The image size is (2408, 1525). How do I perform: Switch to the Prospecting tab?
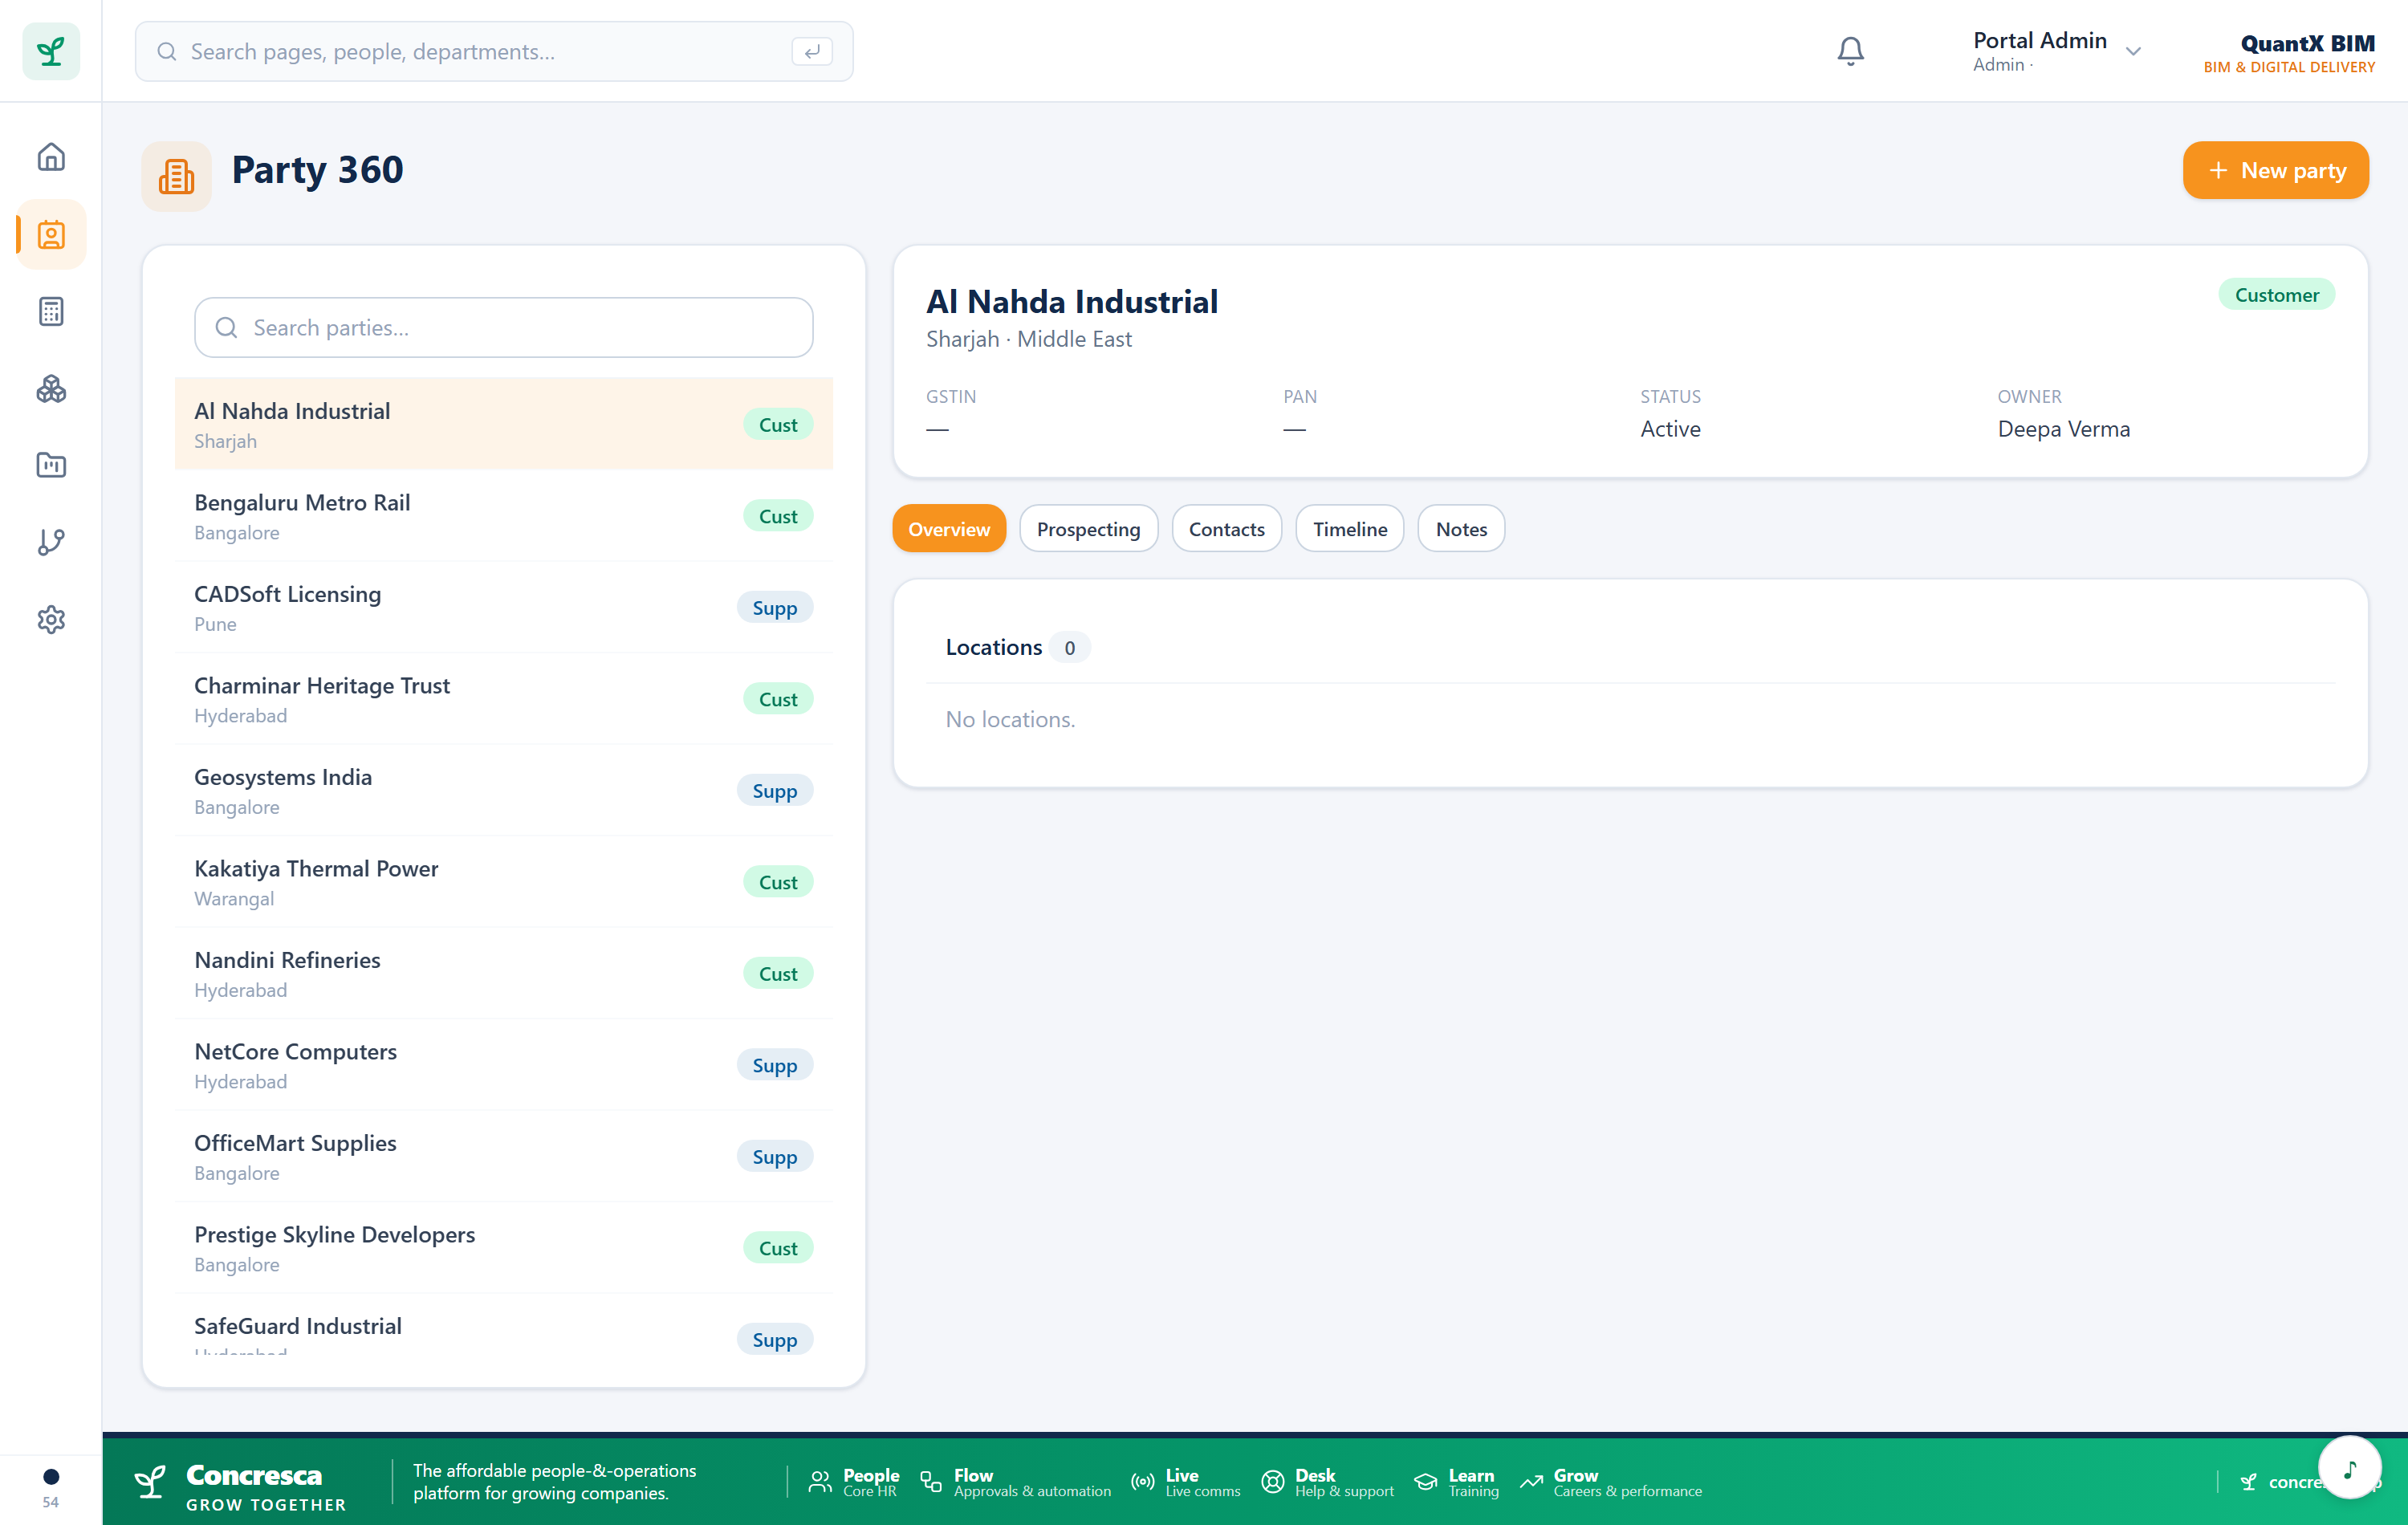[1088, 528]
